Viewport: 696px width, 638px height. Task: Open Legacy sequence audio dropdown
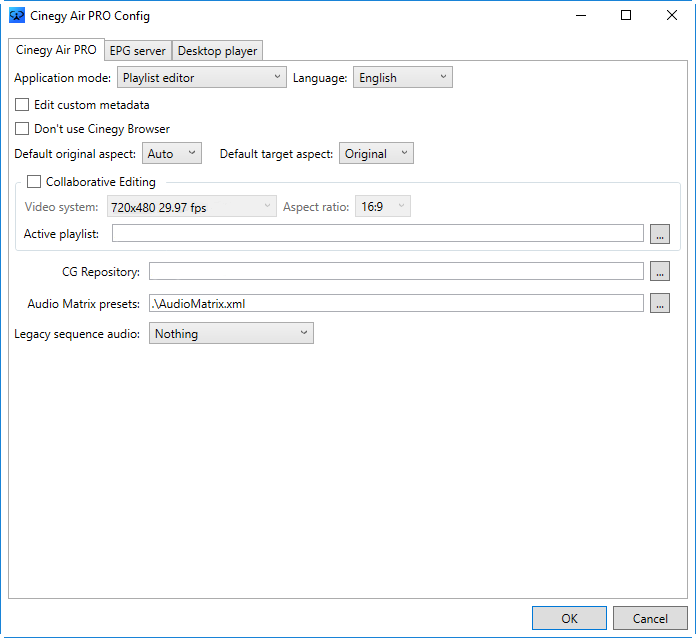click(x=231, y=333)
